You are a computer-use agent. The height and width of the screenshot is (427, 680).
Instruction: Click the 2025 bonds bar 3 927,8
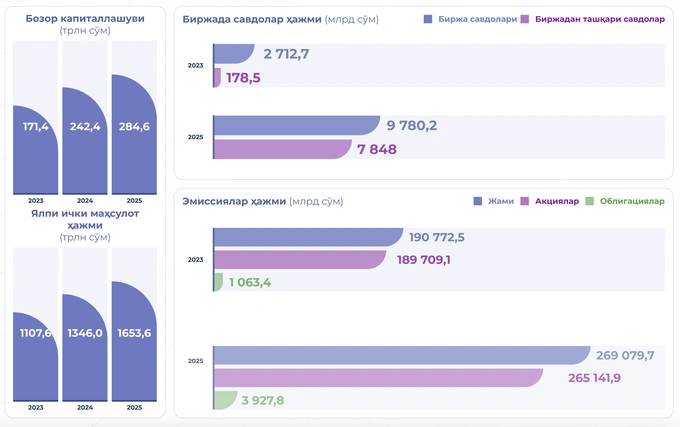pos(225,400)
